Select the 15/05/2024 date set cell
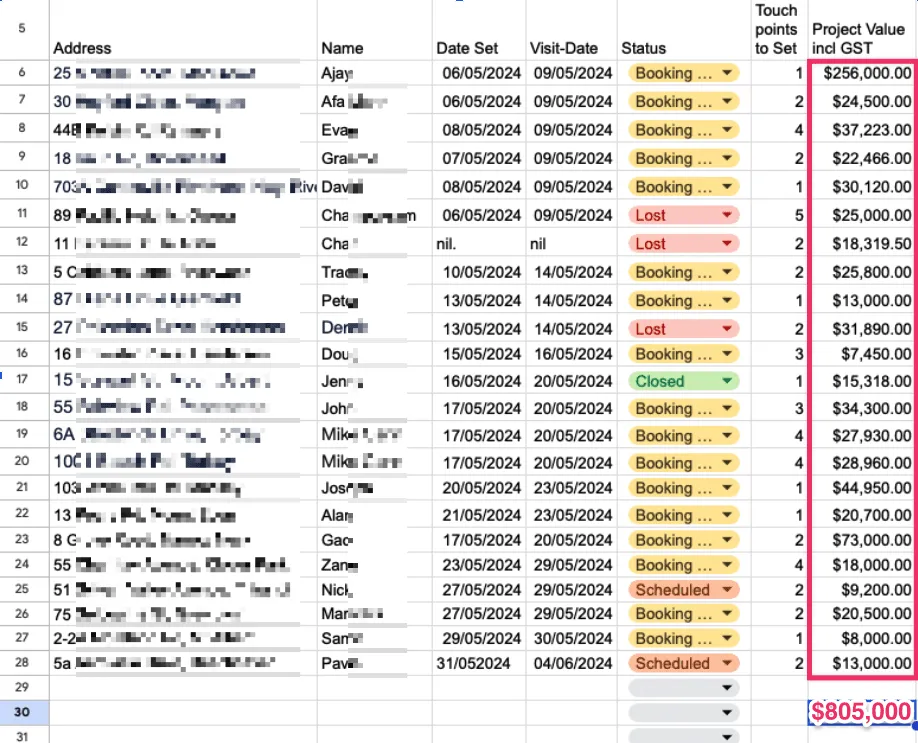The image size is (918, 743). point(479,354)
